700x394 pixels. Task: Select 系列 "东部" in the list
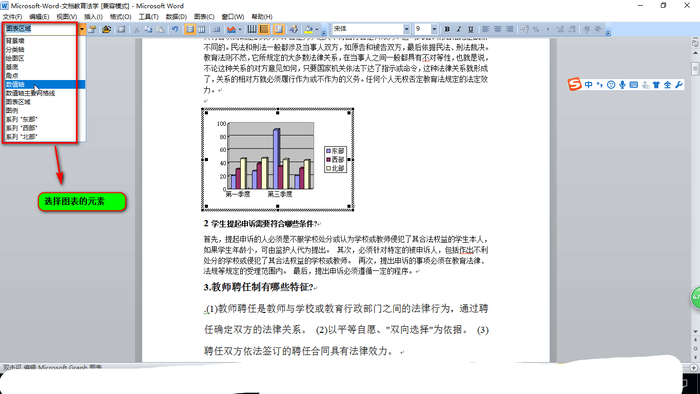coord(21,119)
